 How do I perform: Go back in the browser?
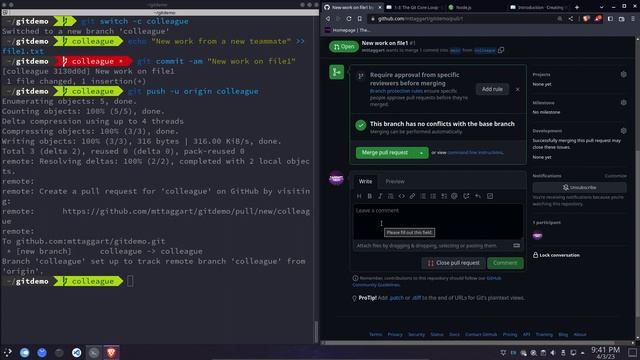click(x=328, y=18)
